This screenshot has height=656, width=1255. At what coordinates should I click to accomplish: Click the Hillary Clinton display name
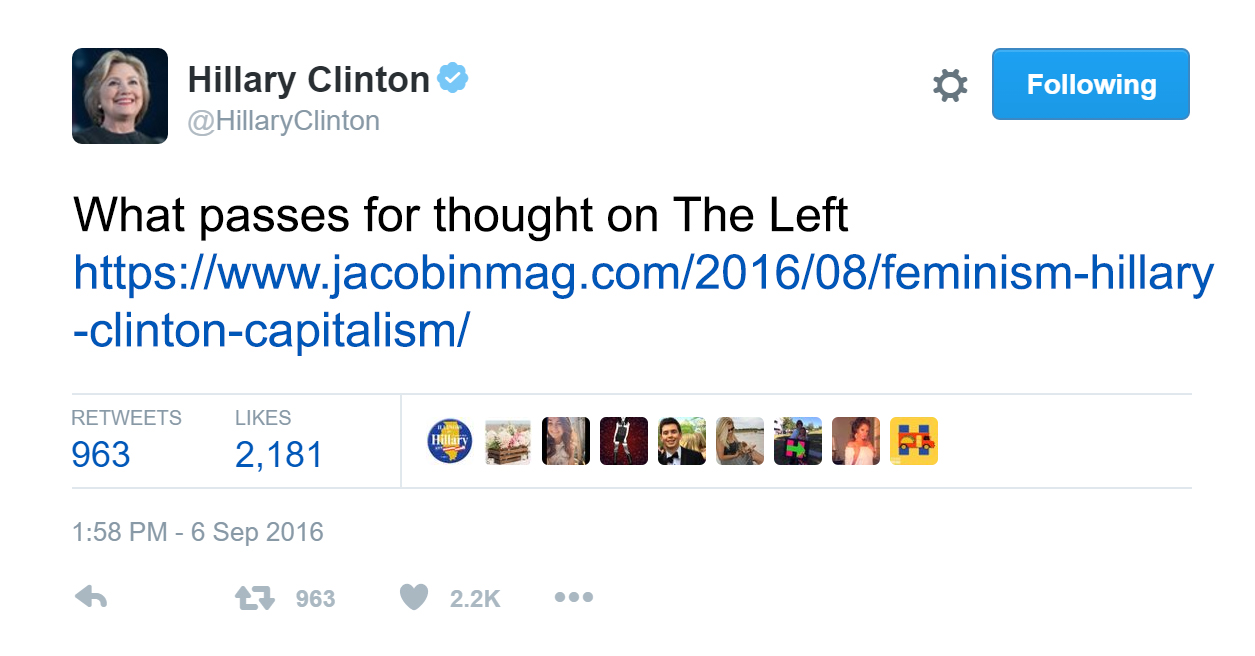308,79
